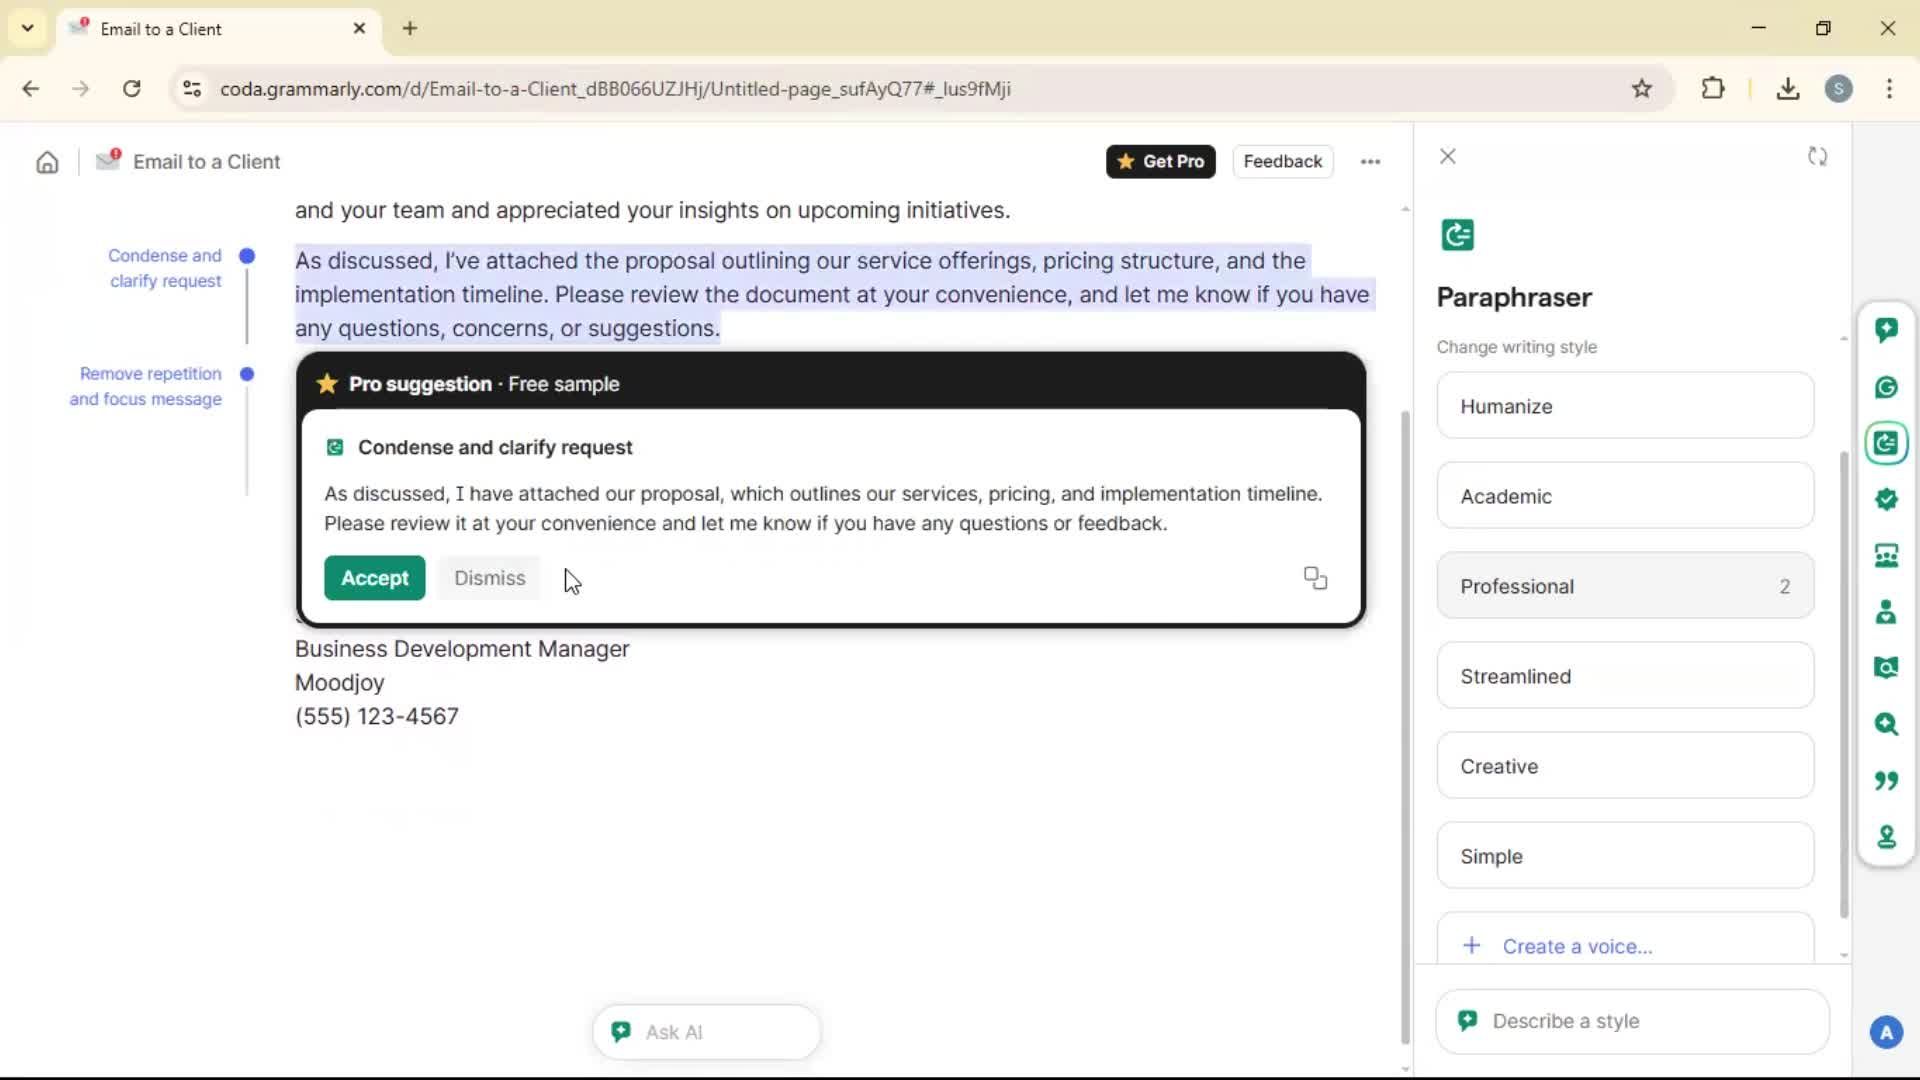Click the Describe a style field
This screenshot has height=1080, width=1920.
pos(1632,1021)
